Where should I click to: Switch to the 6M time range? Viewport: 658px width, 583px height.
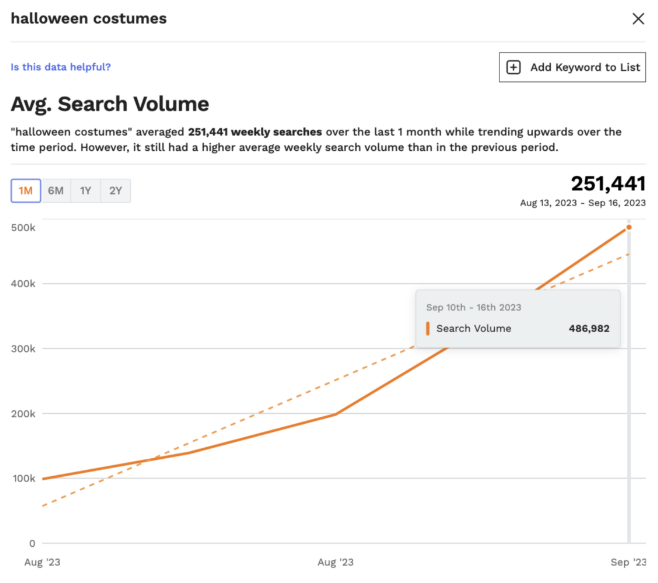click(x=56, y=190)
